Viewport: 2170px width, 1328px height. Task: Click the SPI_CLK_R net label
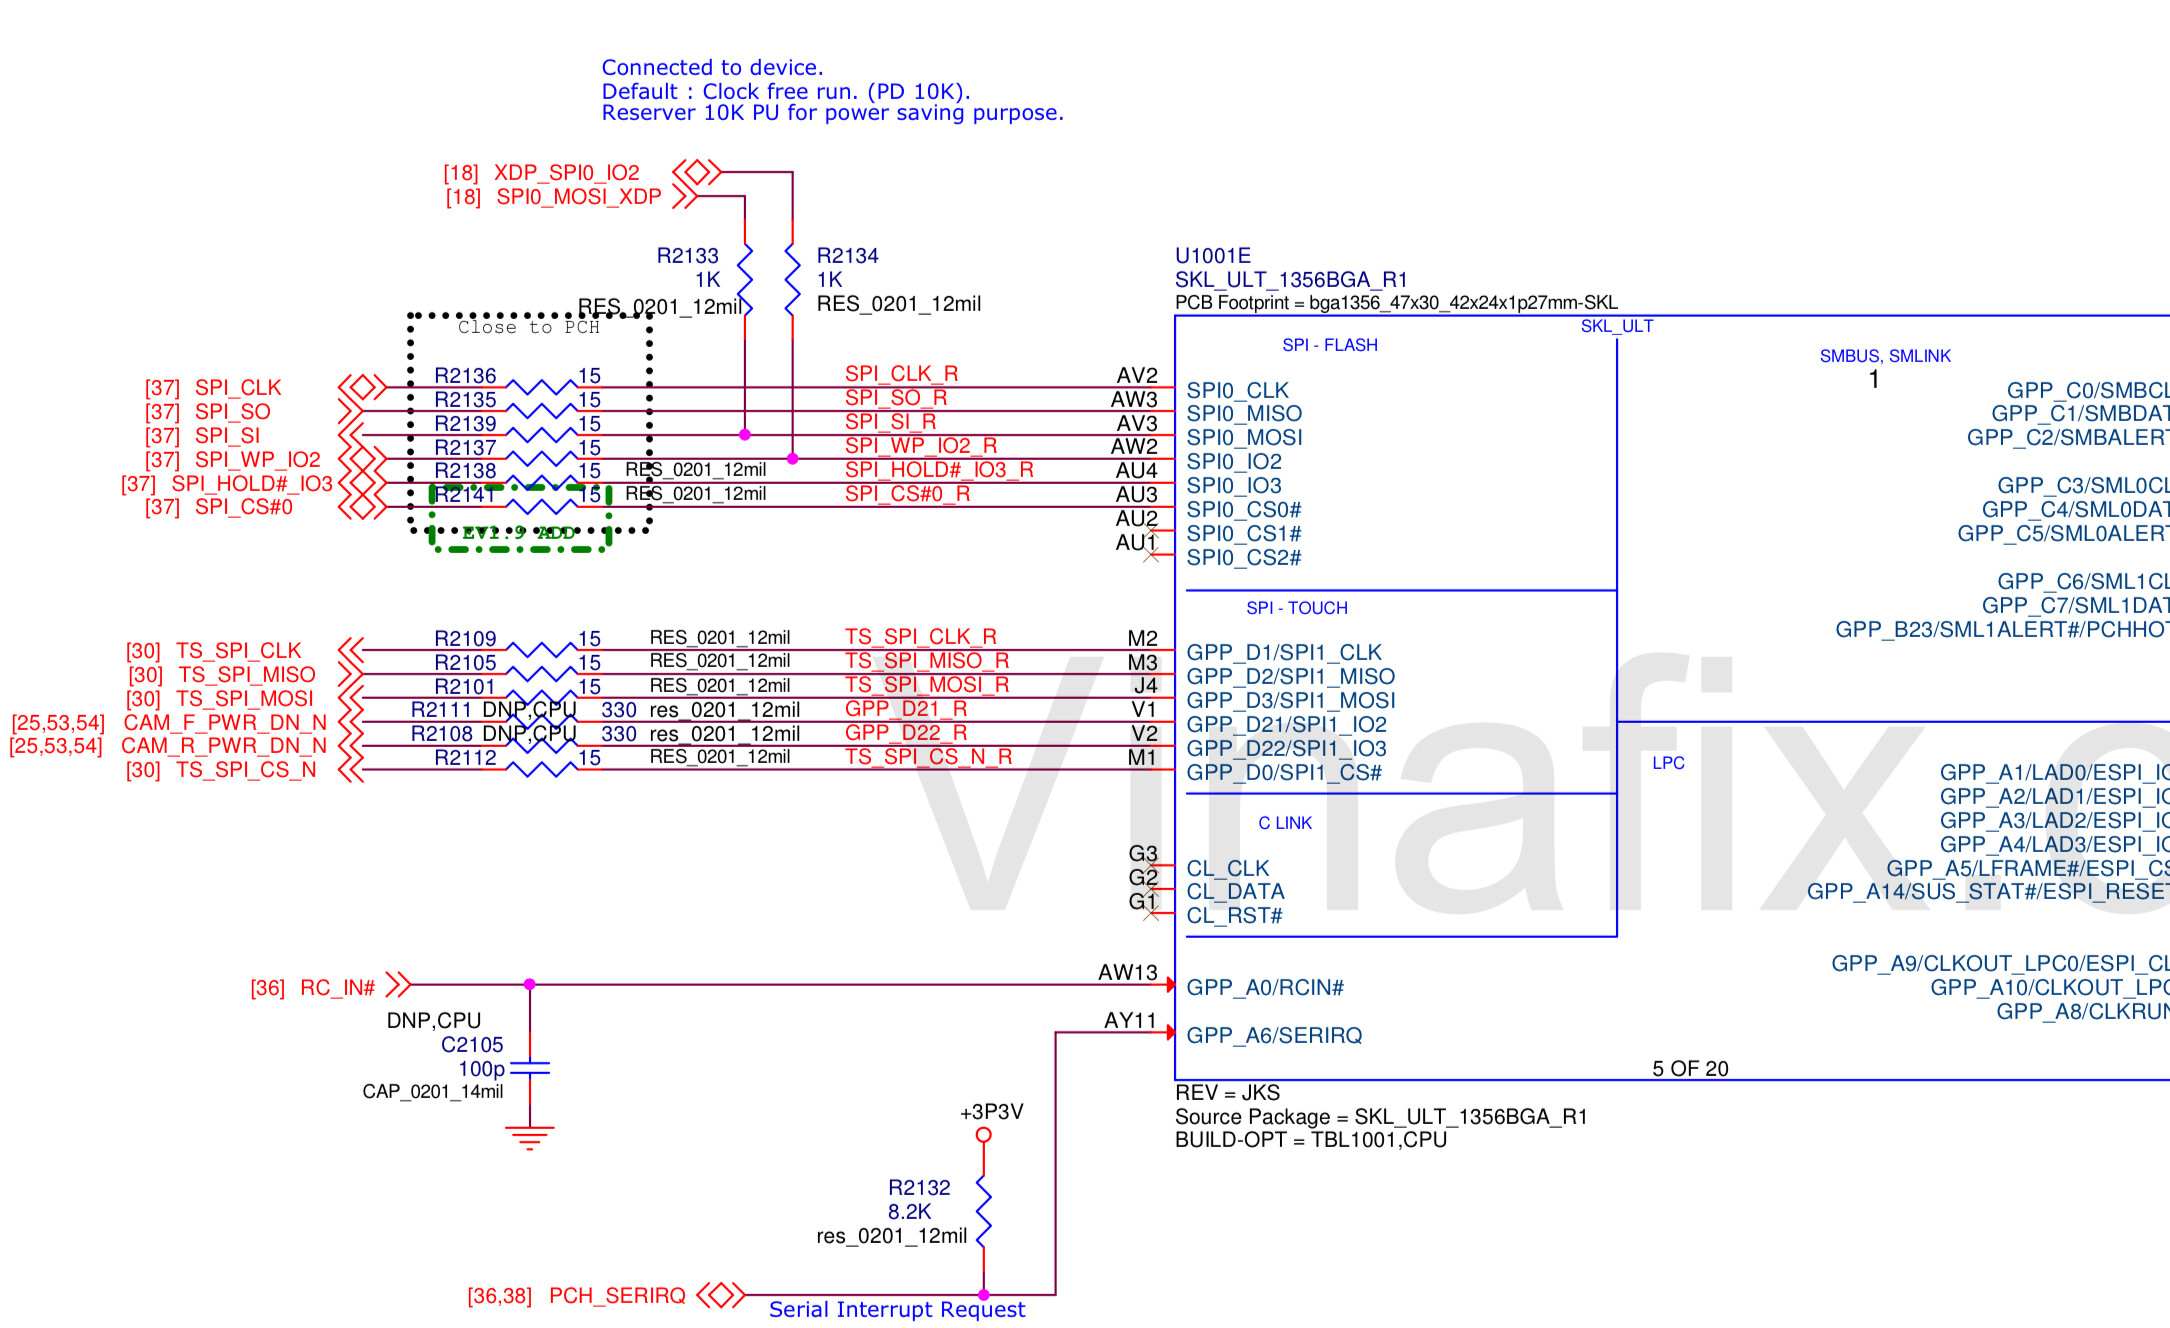tap(901, 374)
